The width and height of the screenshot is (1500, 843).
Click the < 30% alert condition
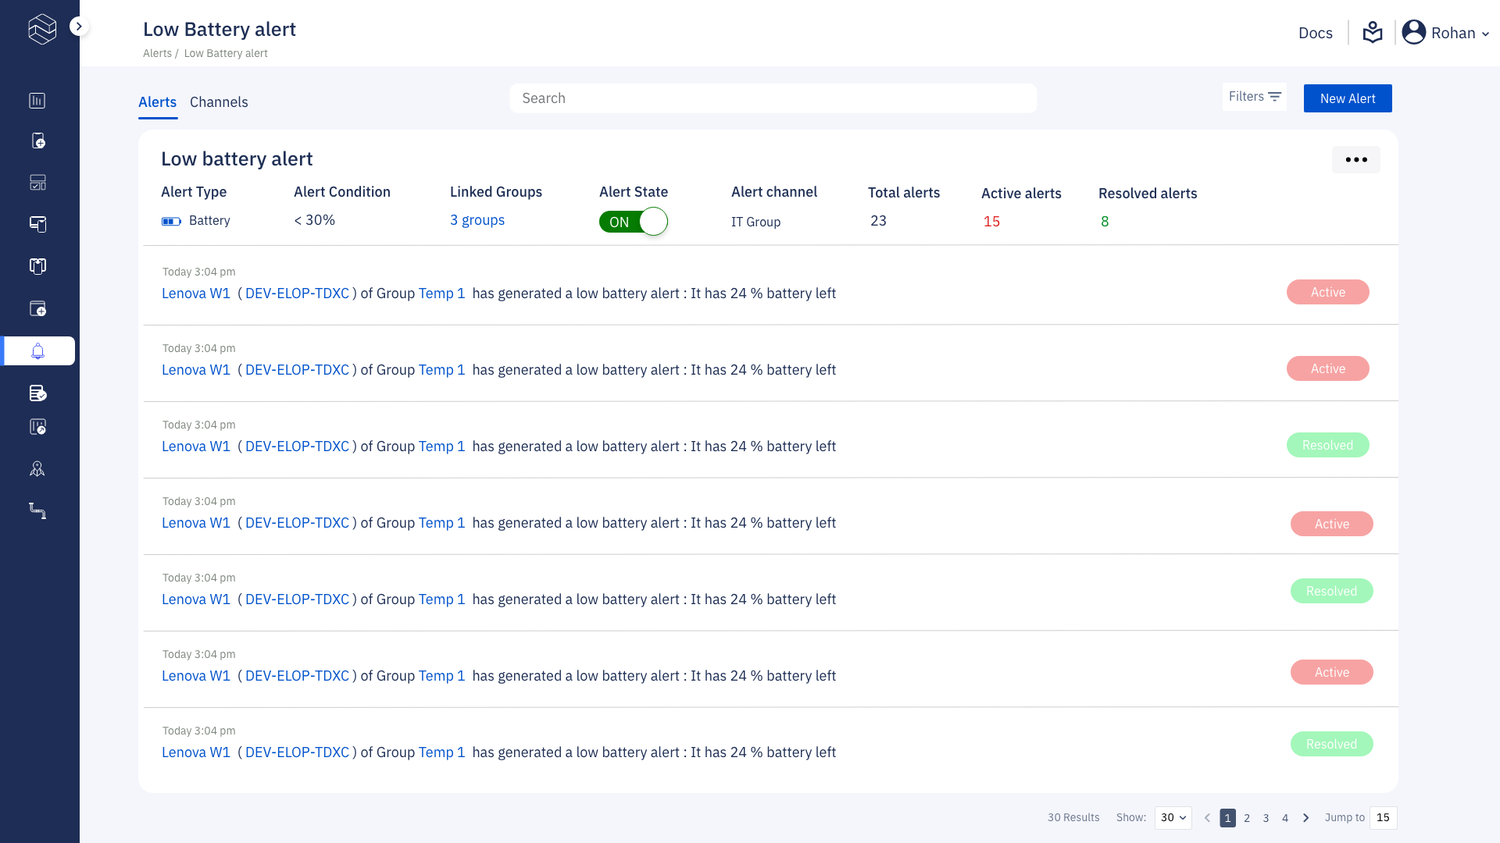click(x=314, y=220)
